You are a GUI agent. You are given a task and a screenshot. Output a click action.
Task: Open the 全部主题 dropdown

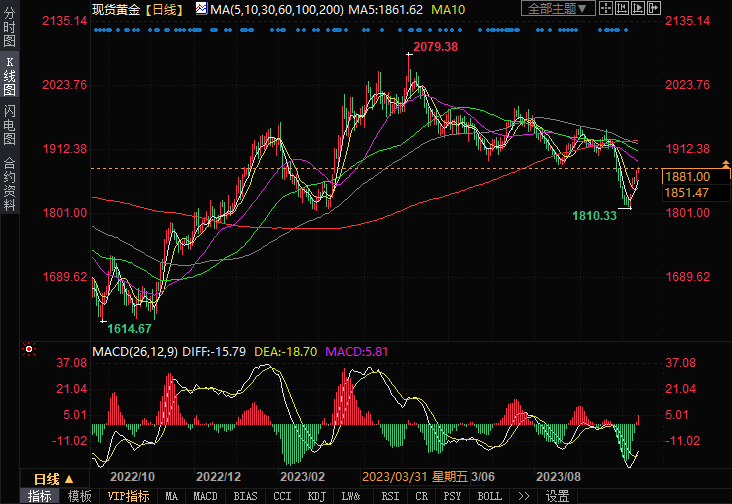click(x=558, y=9)
